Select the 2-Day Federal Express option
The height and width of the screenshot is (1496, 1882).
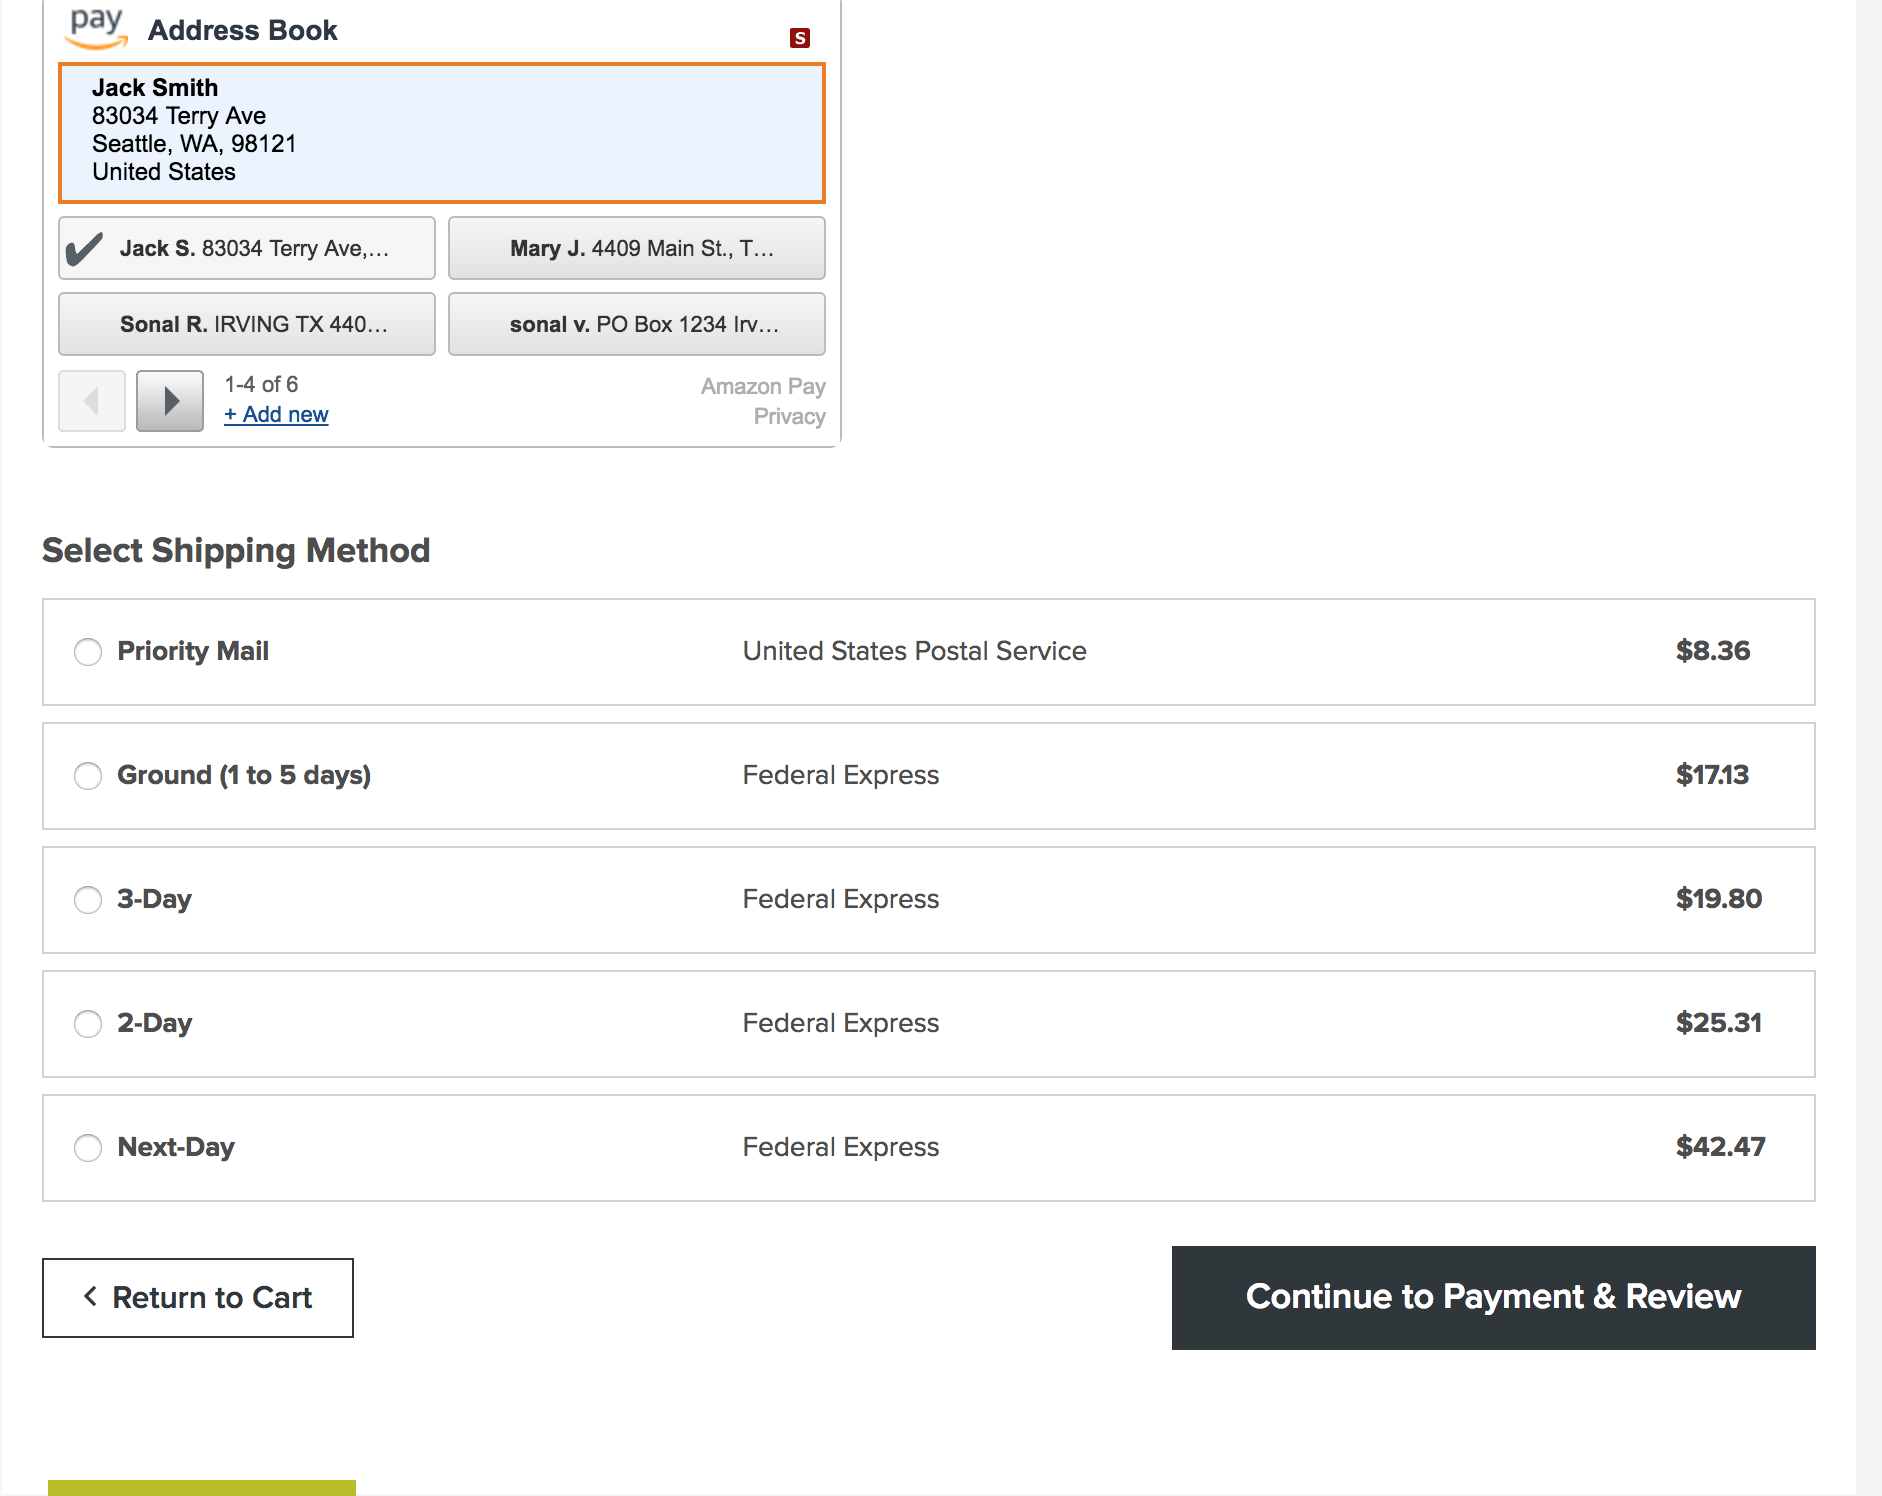coord(88,1024)
